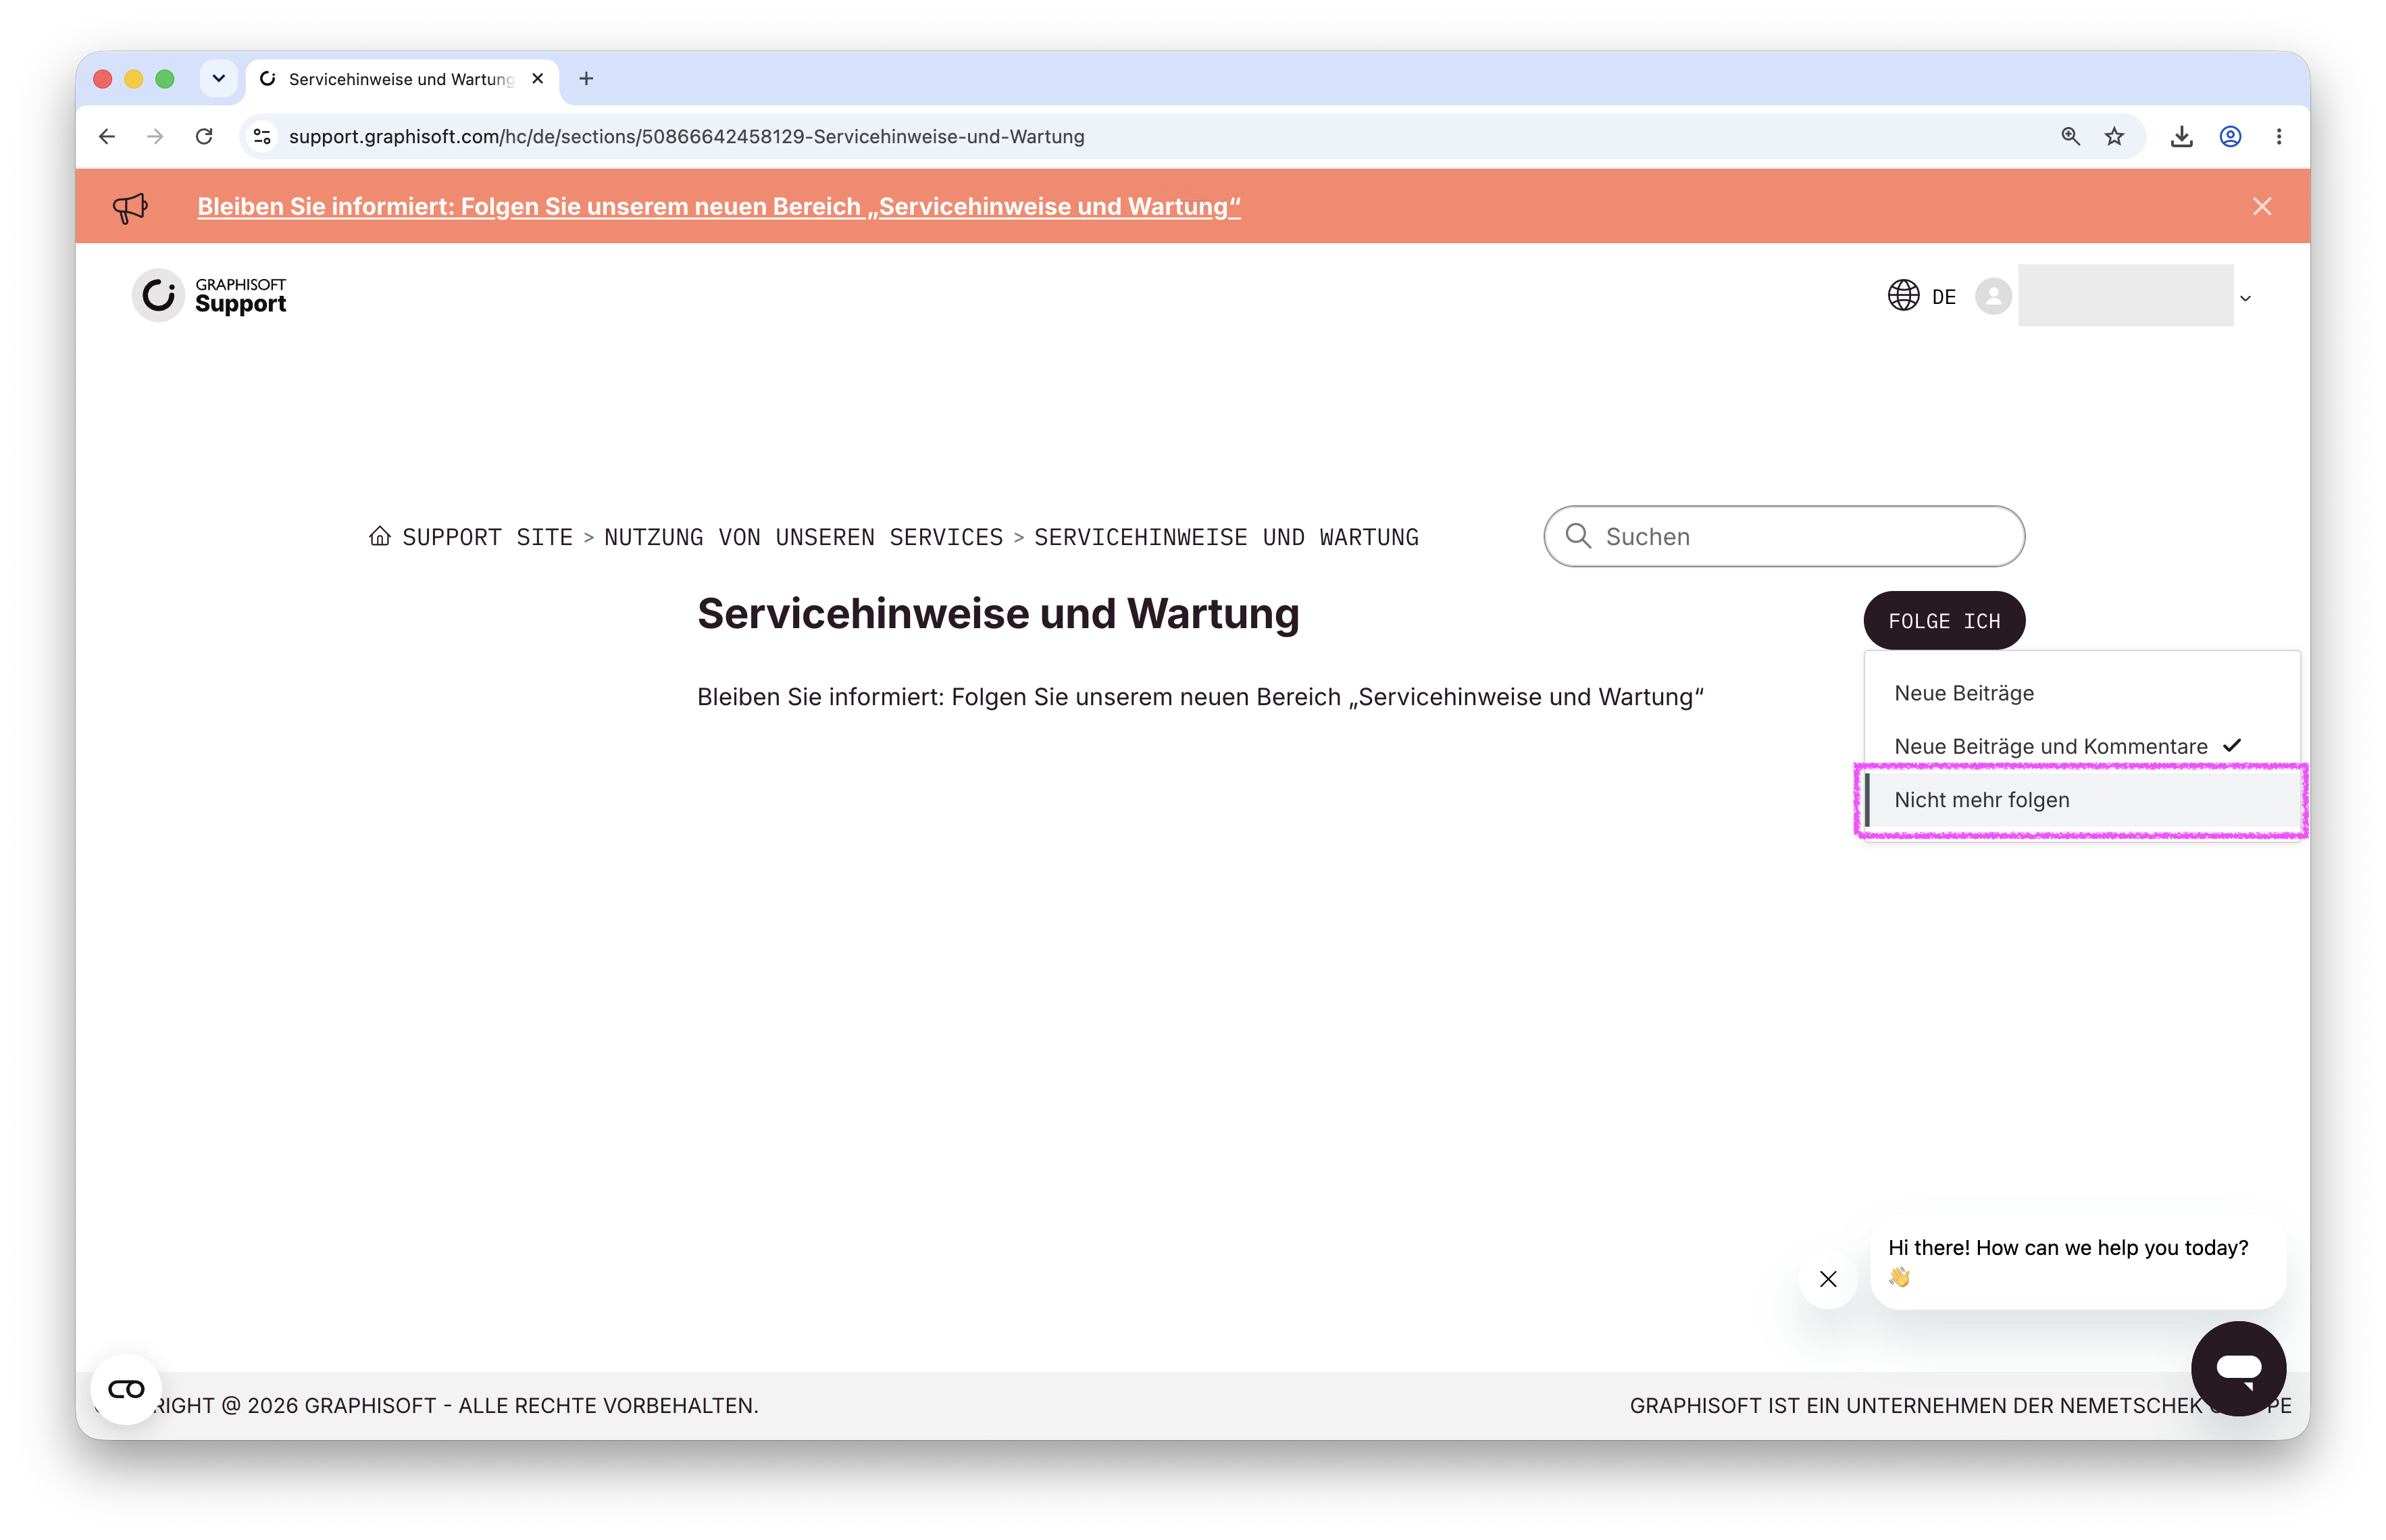The width and height of the screenshot is (2386, 1540).
Task: Open site information icon in address bar
Action: coord(262,136)
